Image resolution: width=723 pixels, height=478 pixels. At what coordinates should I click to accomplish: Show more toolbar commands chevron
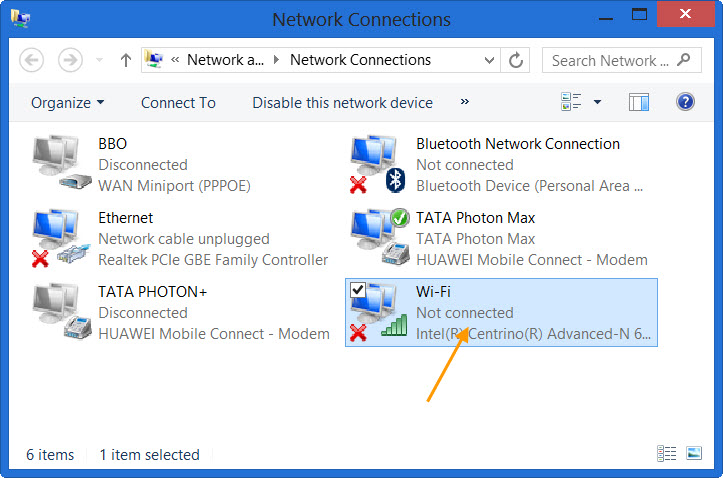click(x=465, y=102)
